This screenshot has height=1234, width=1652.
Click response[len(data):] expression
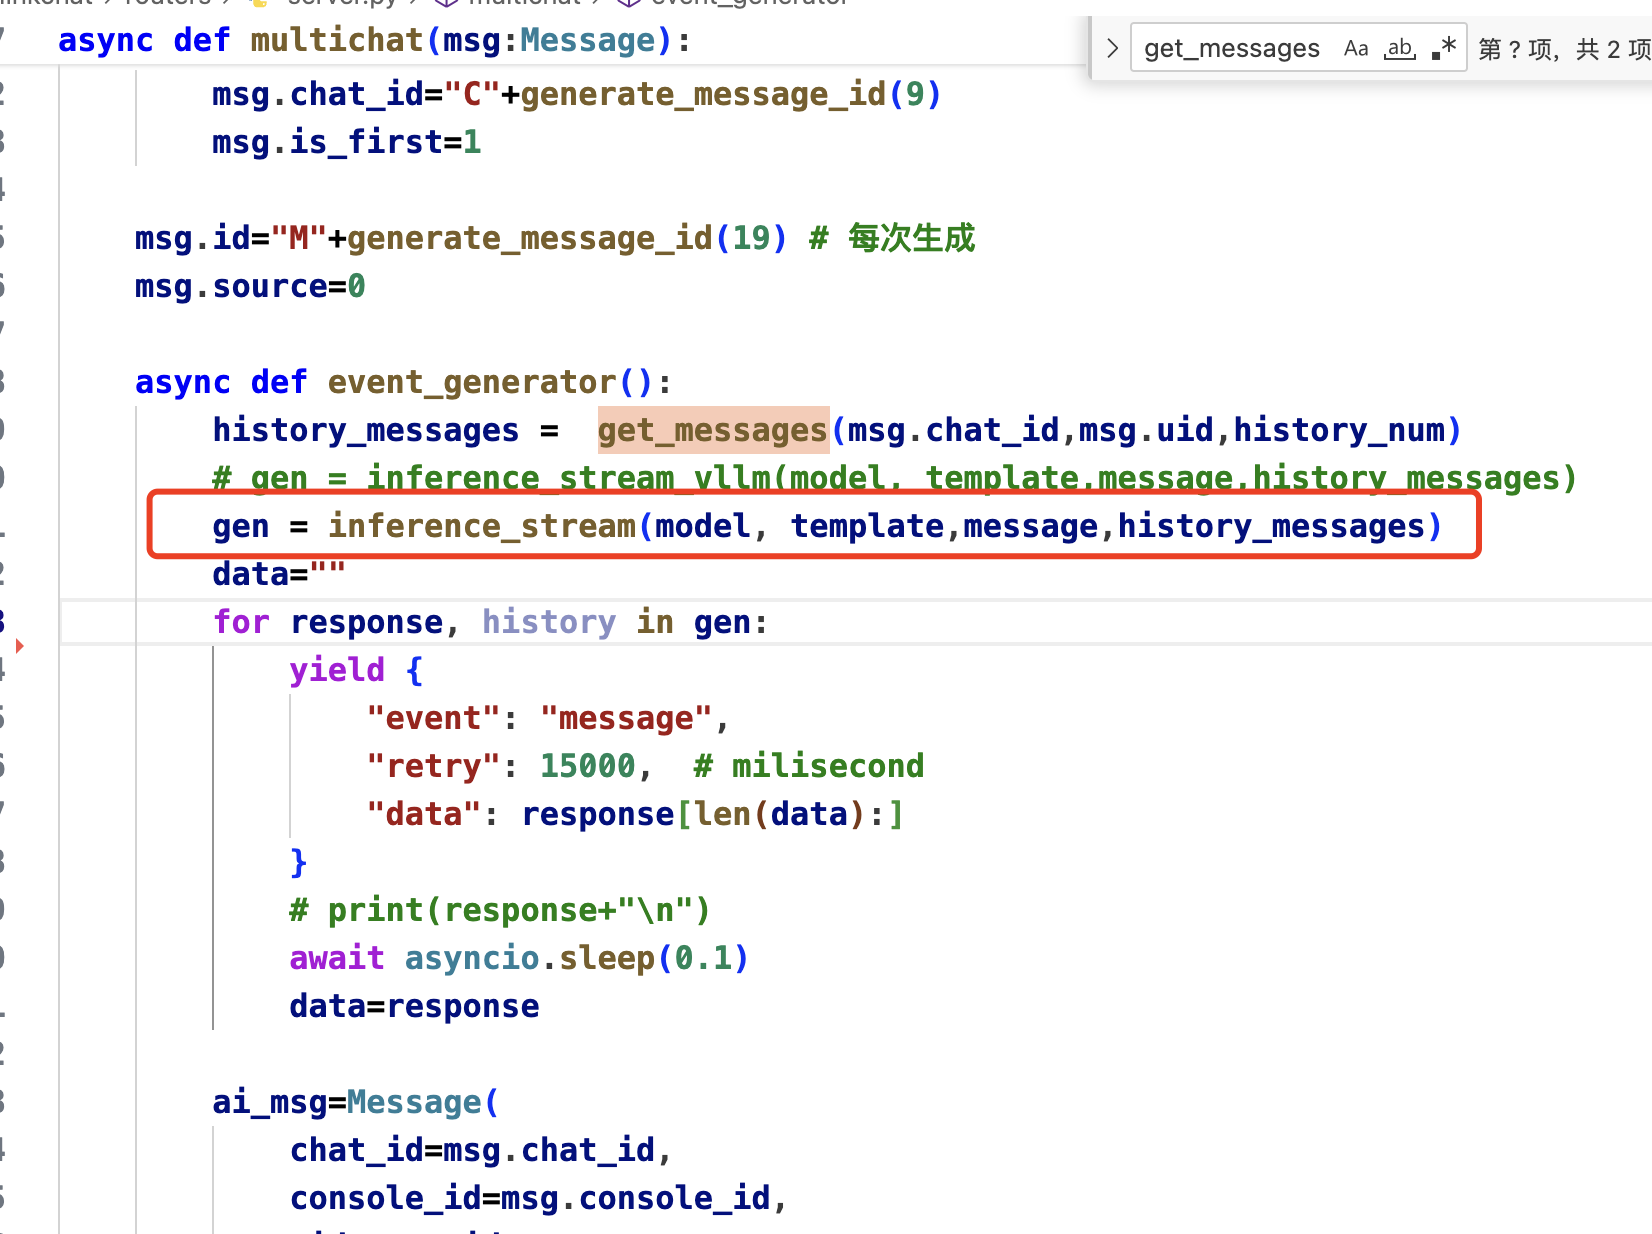tap(712, 814)
